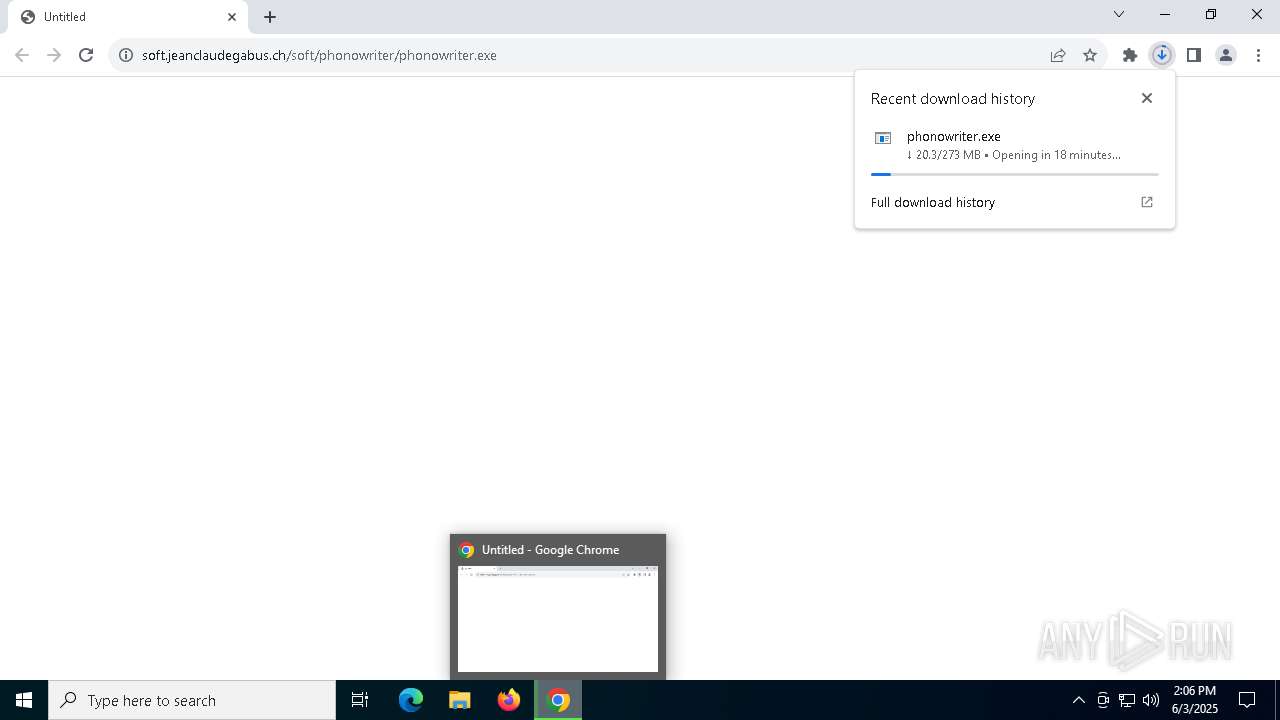Click the phonowriter.exe file icon

883,138
